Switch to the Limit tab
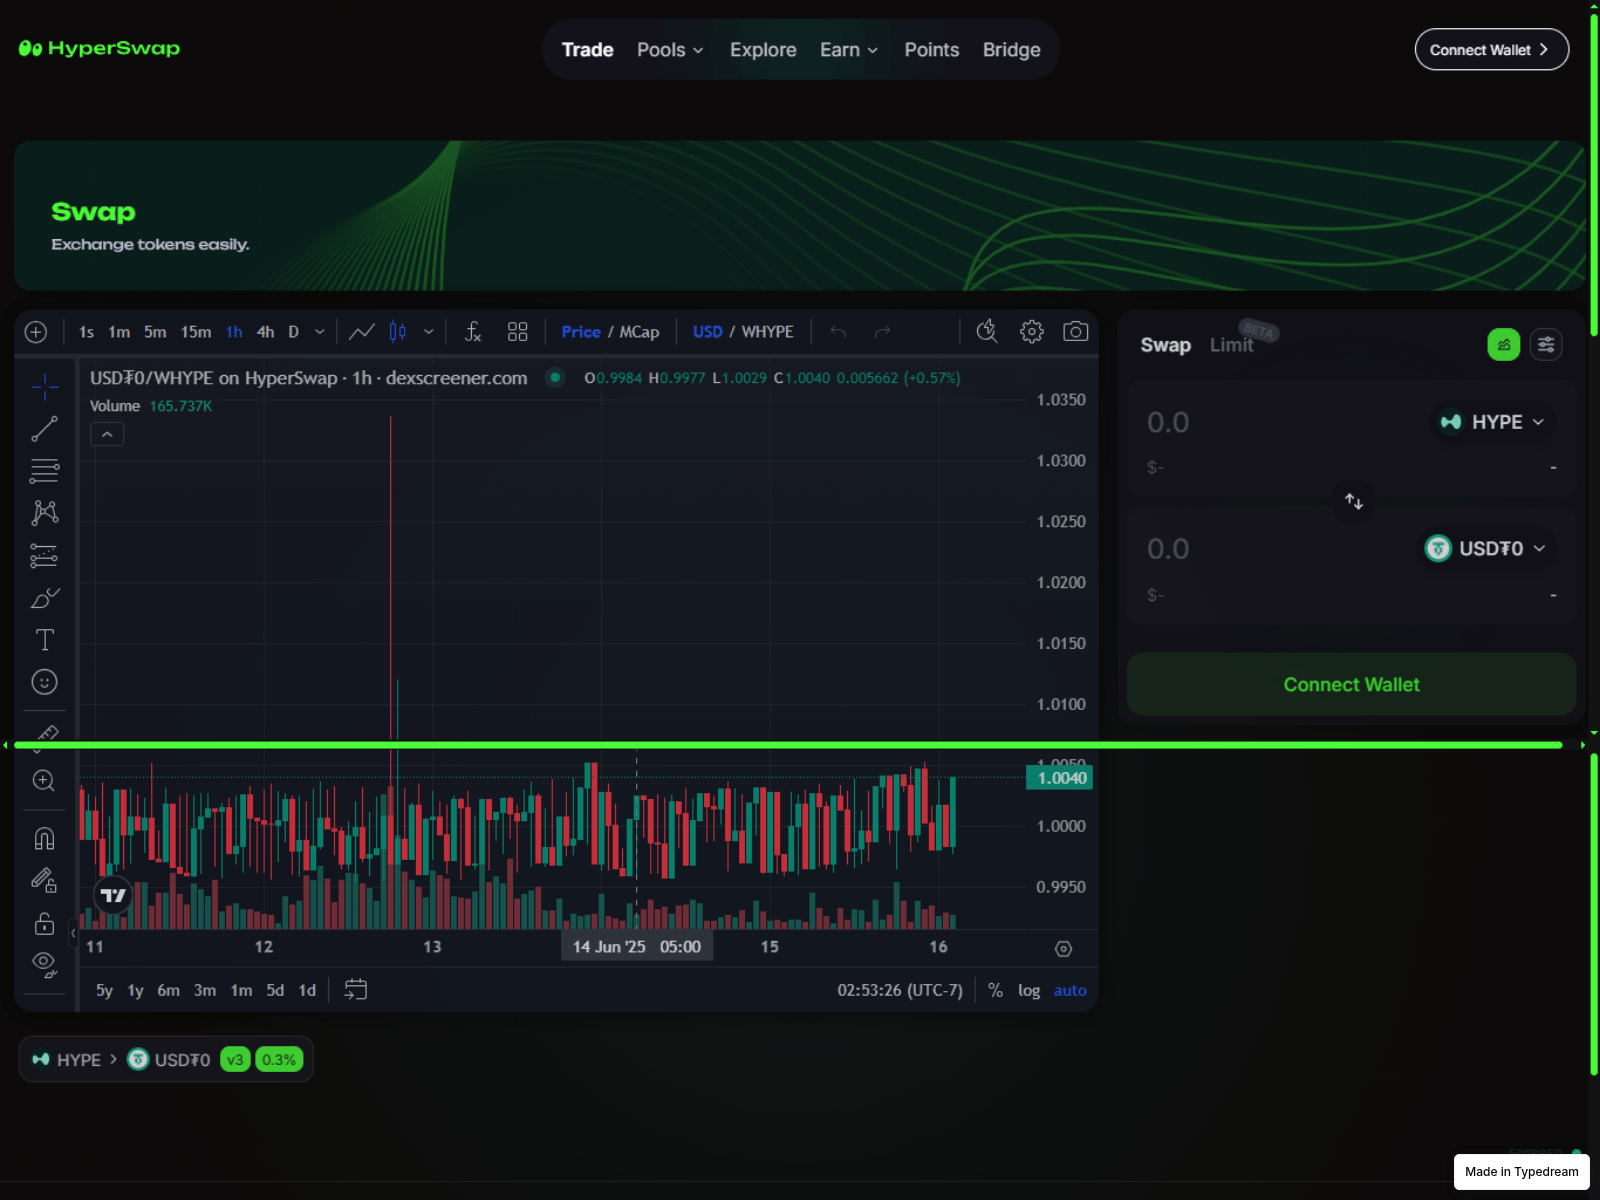 [x=1231, y=345]
